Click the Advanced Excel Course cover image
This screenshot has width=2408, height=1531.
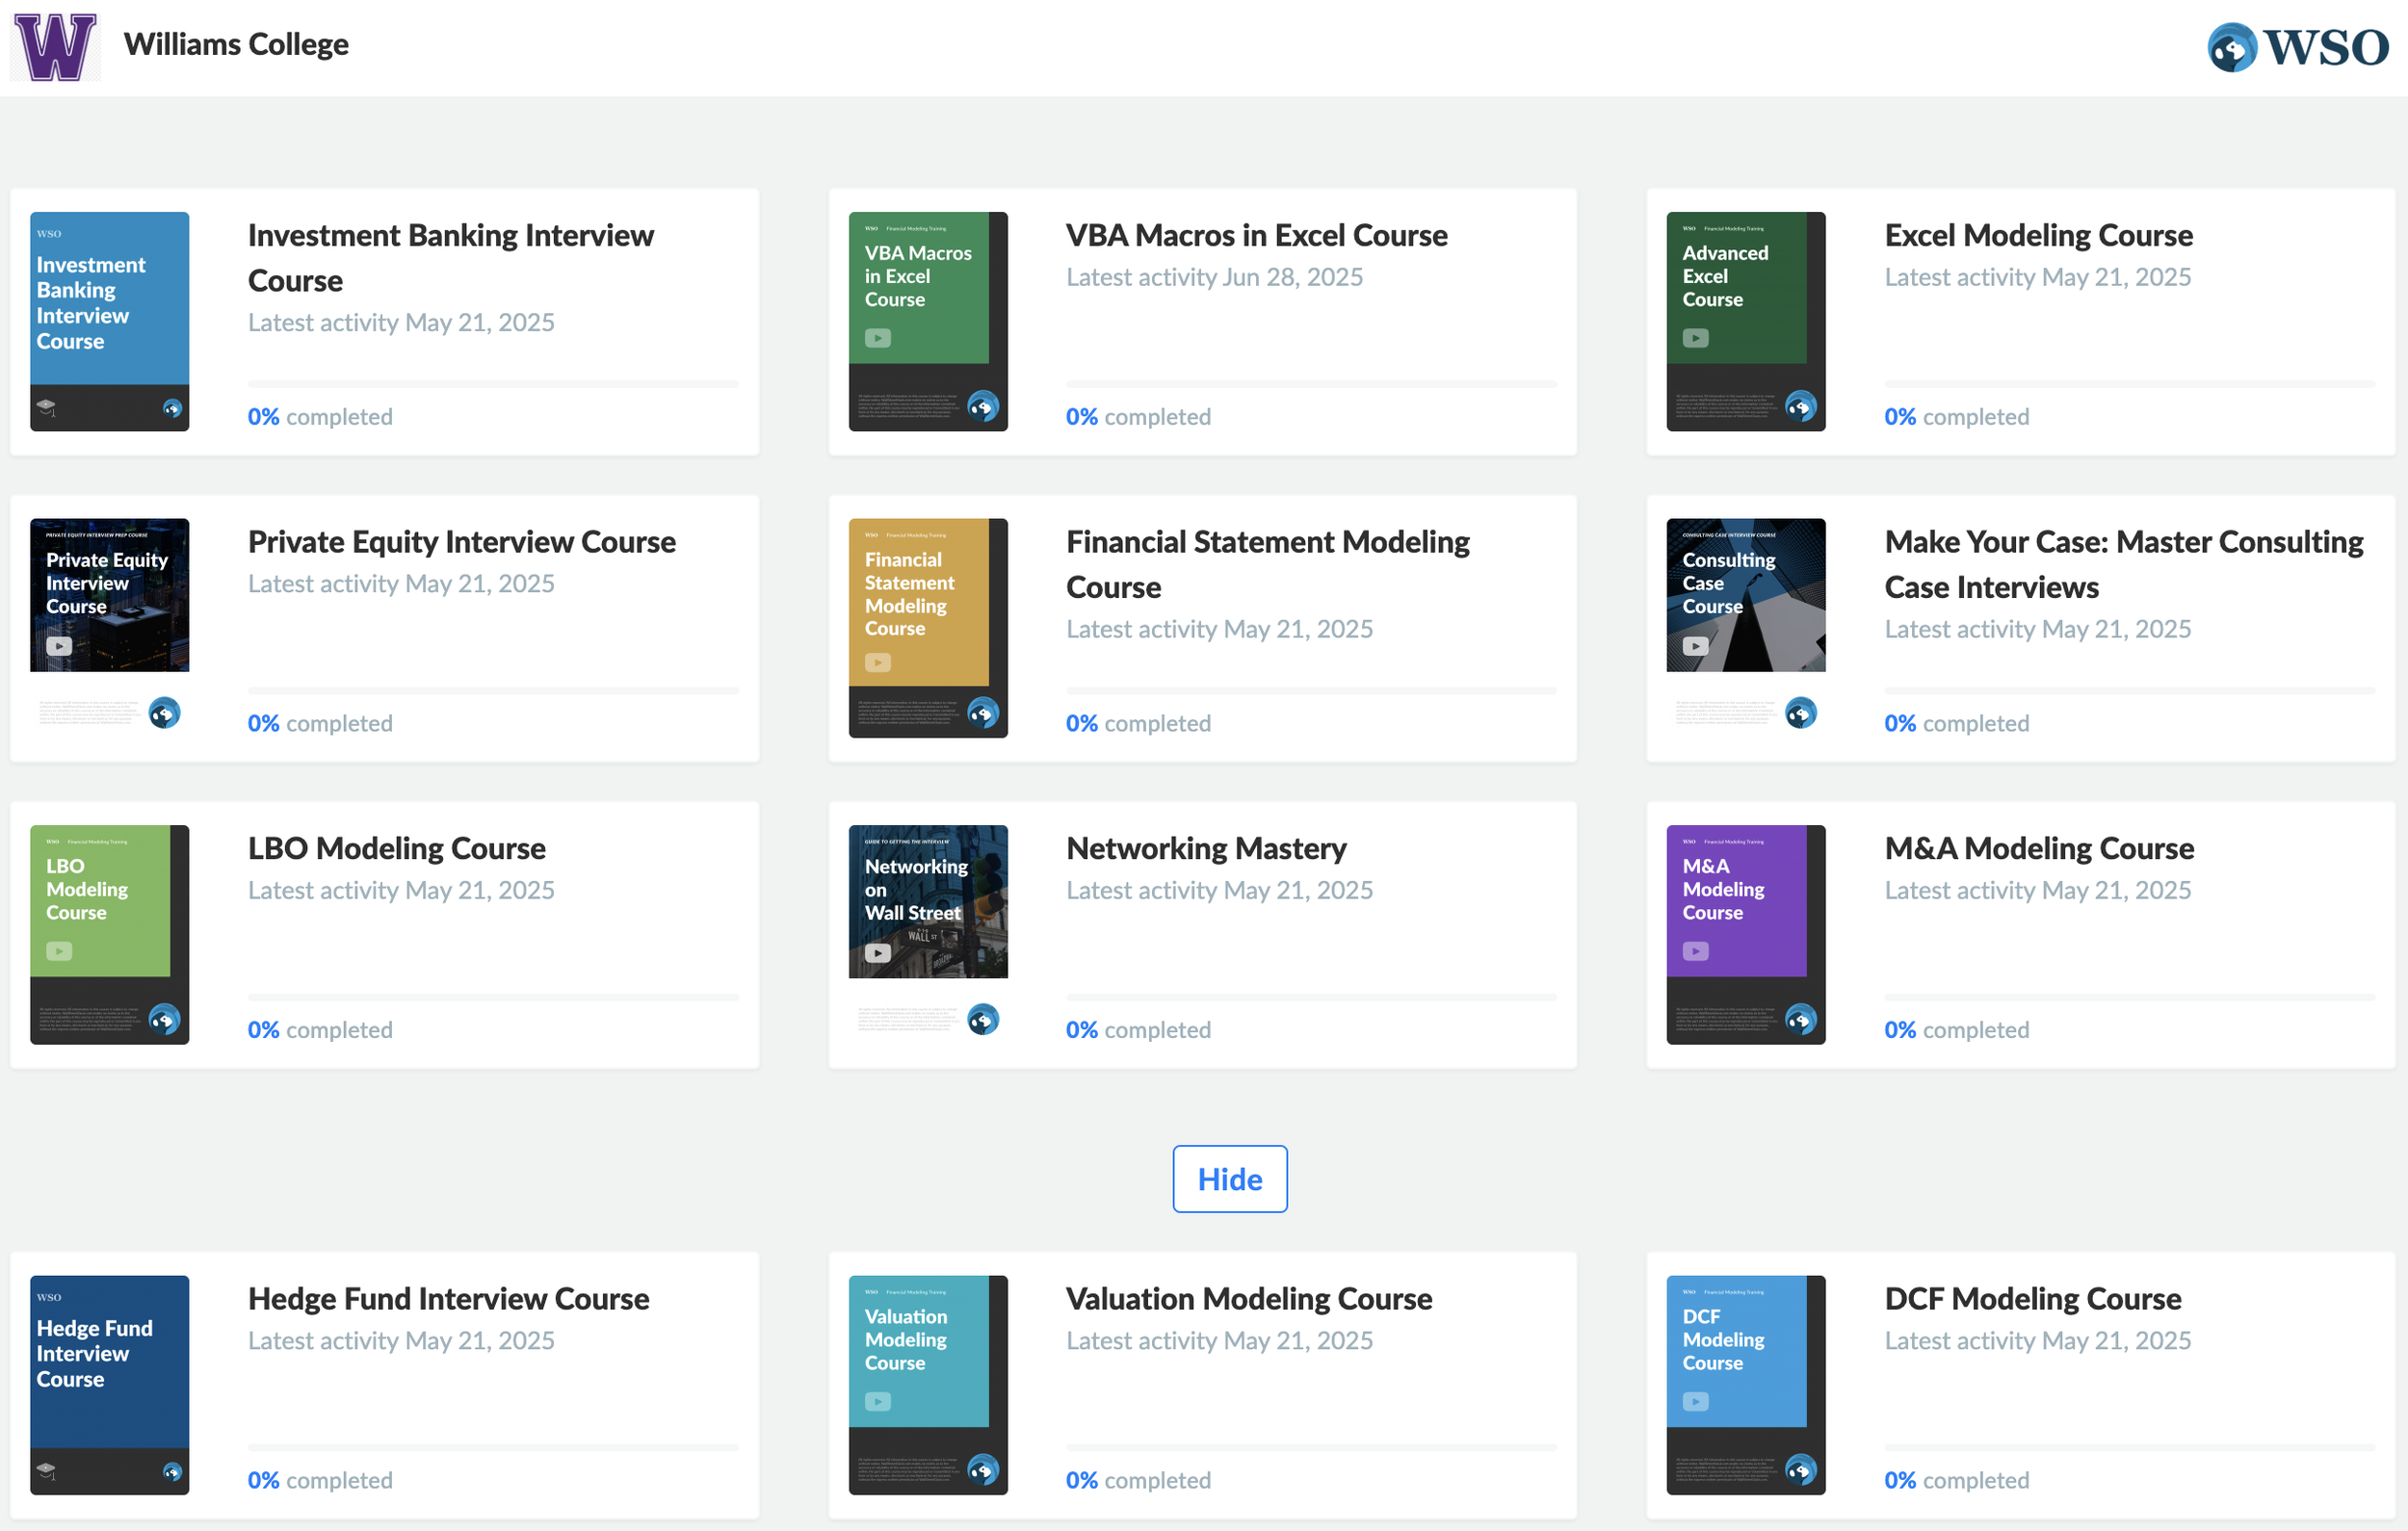click(1745, 321)
